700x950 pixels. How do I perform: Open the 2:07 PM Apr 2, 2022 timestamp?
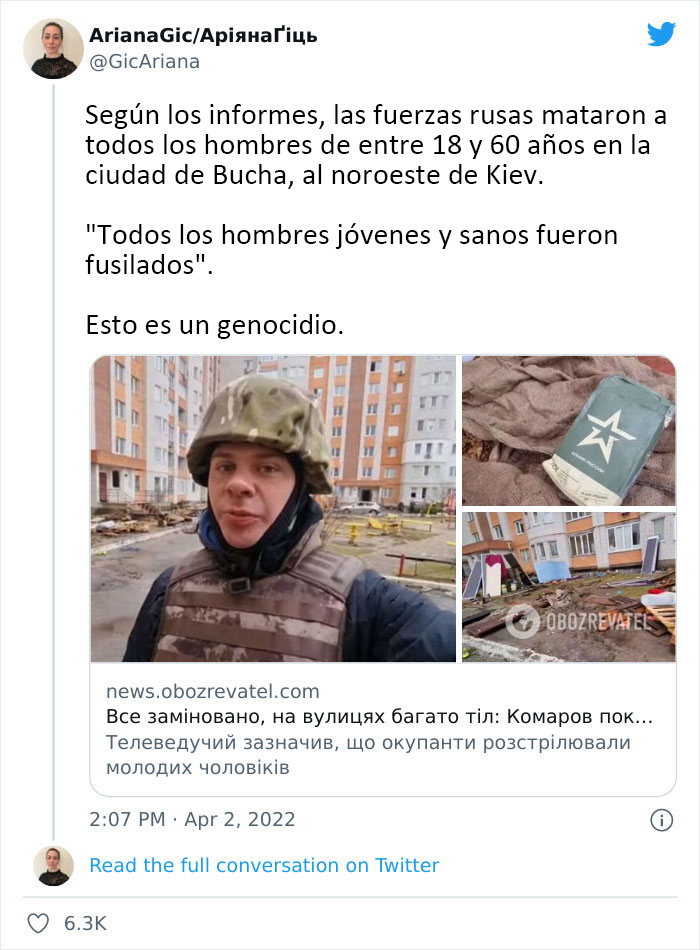192,819
